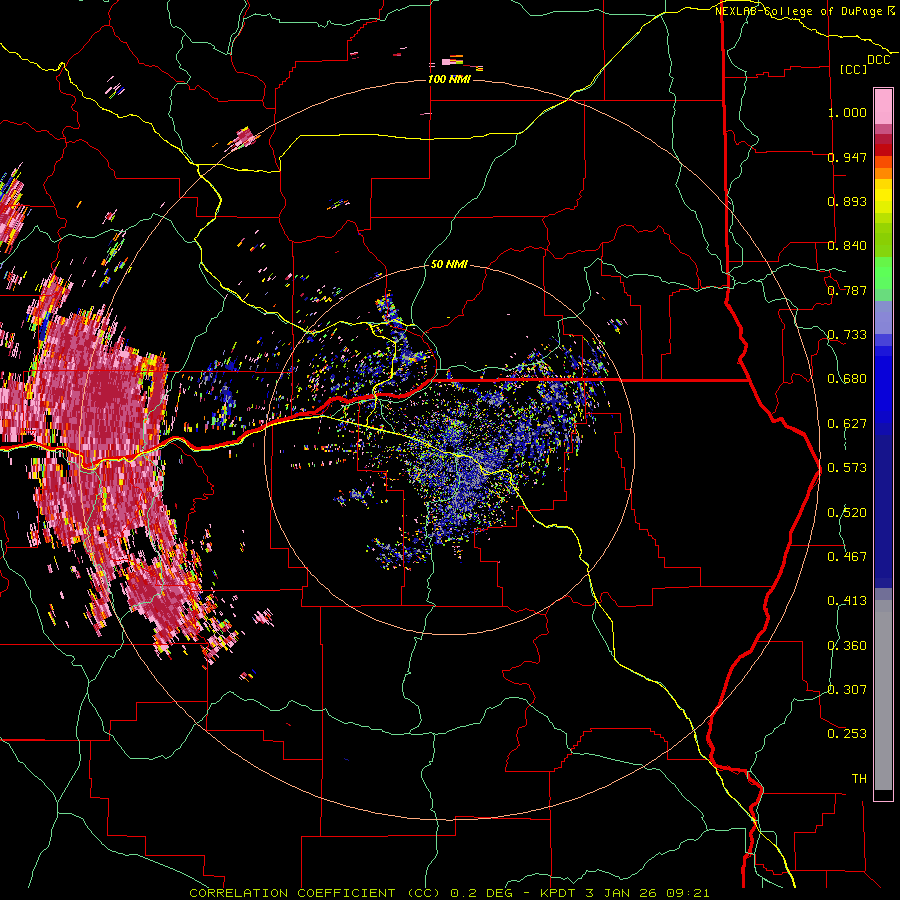Click the NEXLAB-College of DuPage credit text
900x900 pixels.
tap(805, 11)
